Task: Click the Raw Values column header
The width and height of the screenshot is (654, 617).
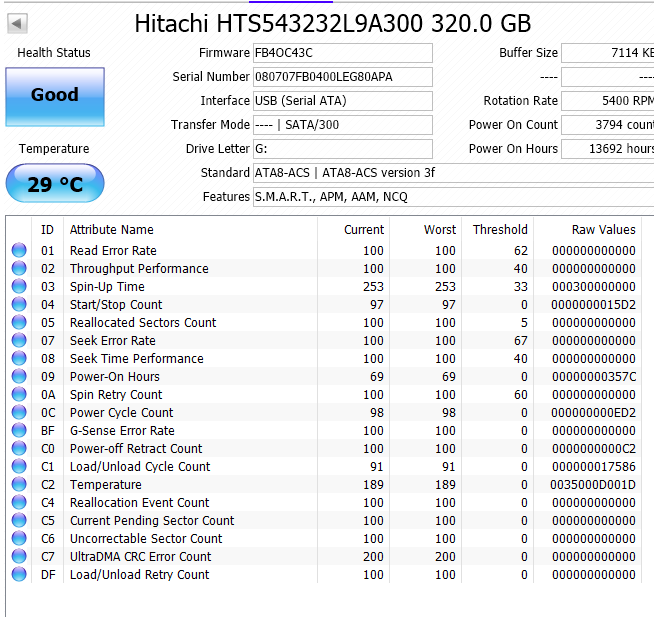Action: click(588, 230)
